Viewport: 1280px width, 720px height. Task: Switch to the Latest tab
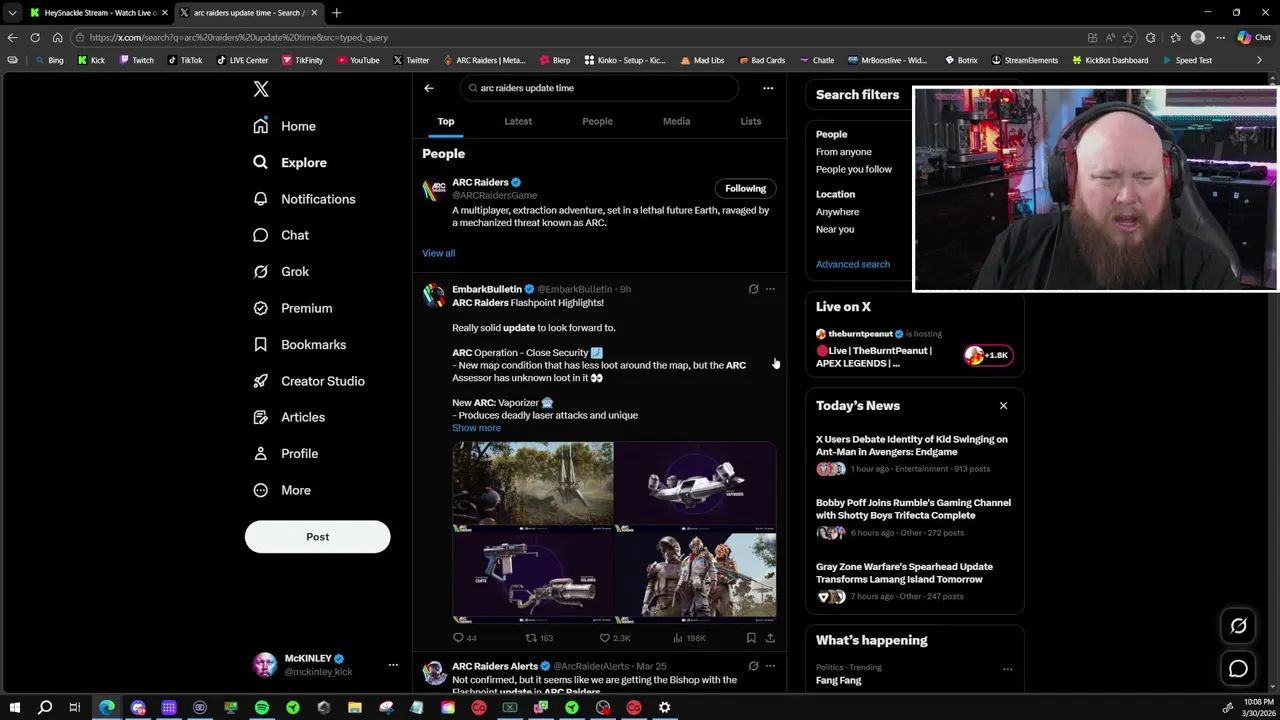click(x=518, y=121)
